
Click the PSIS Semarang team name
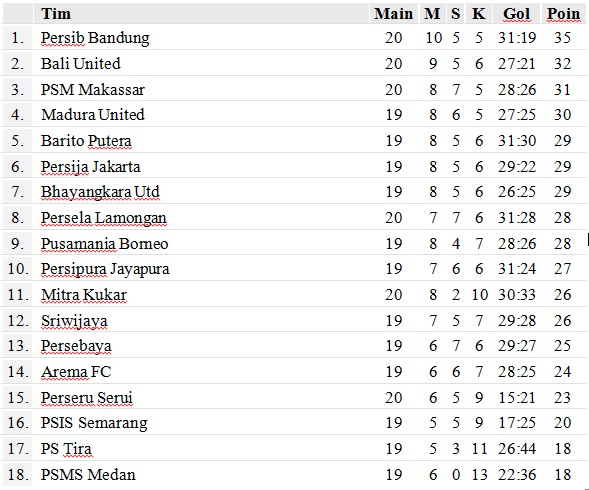click(94, 423)
